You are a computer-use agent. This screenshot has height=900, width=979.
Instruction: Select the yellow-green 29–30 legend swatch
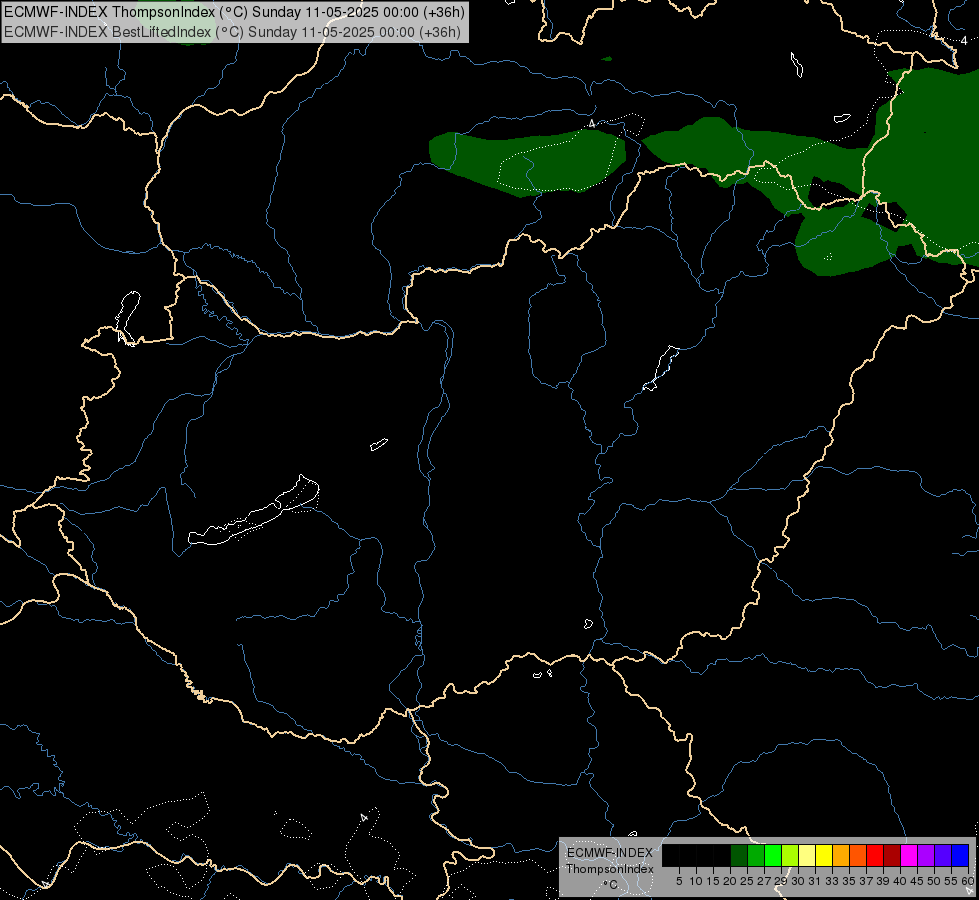coord(790,855)
